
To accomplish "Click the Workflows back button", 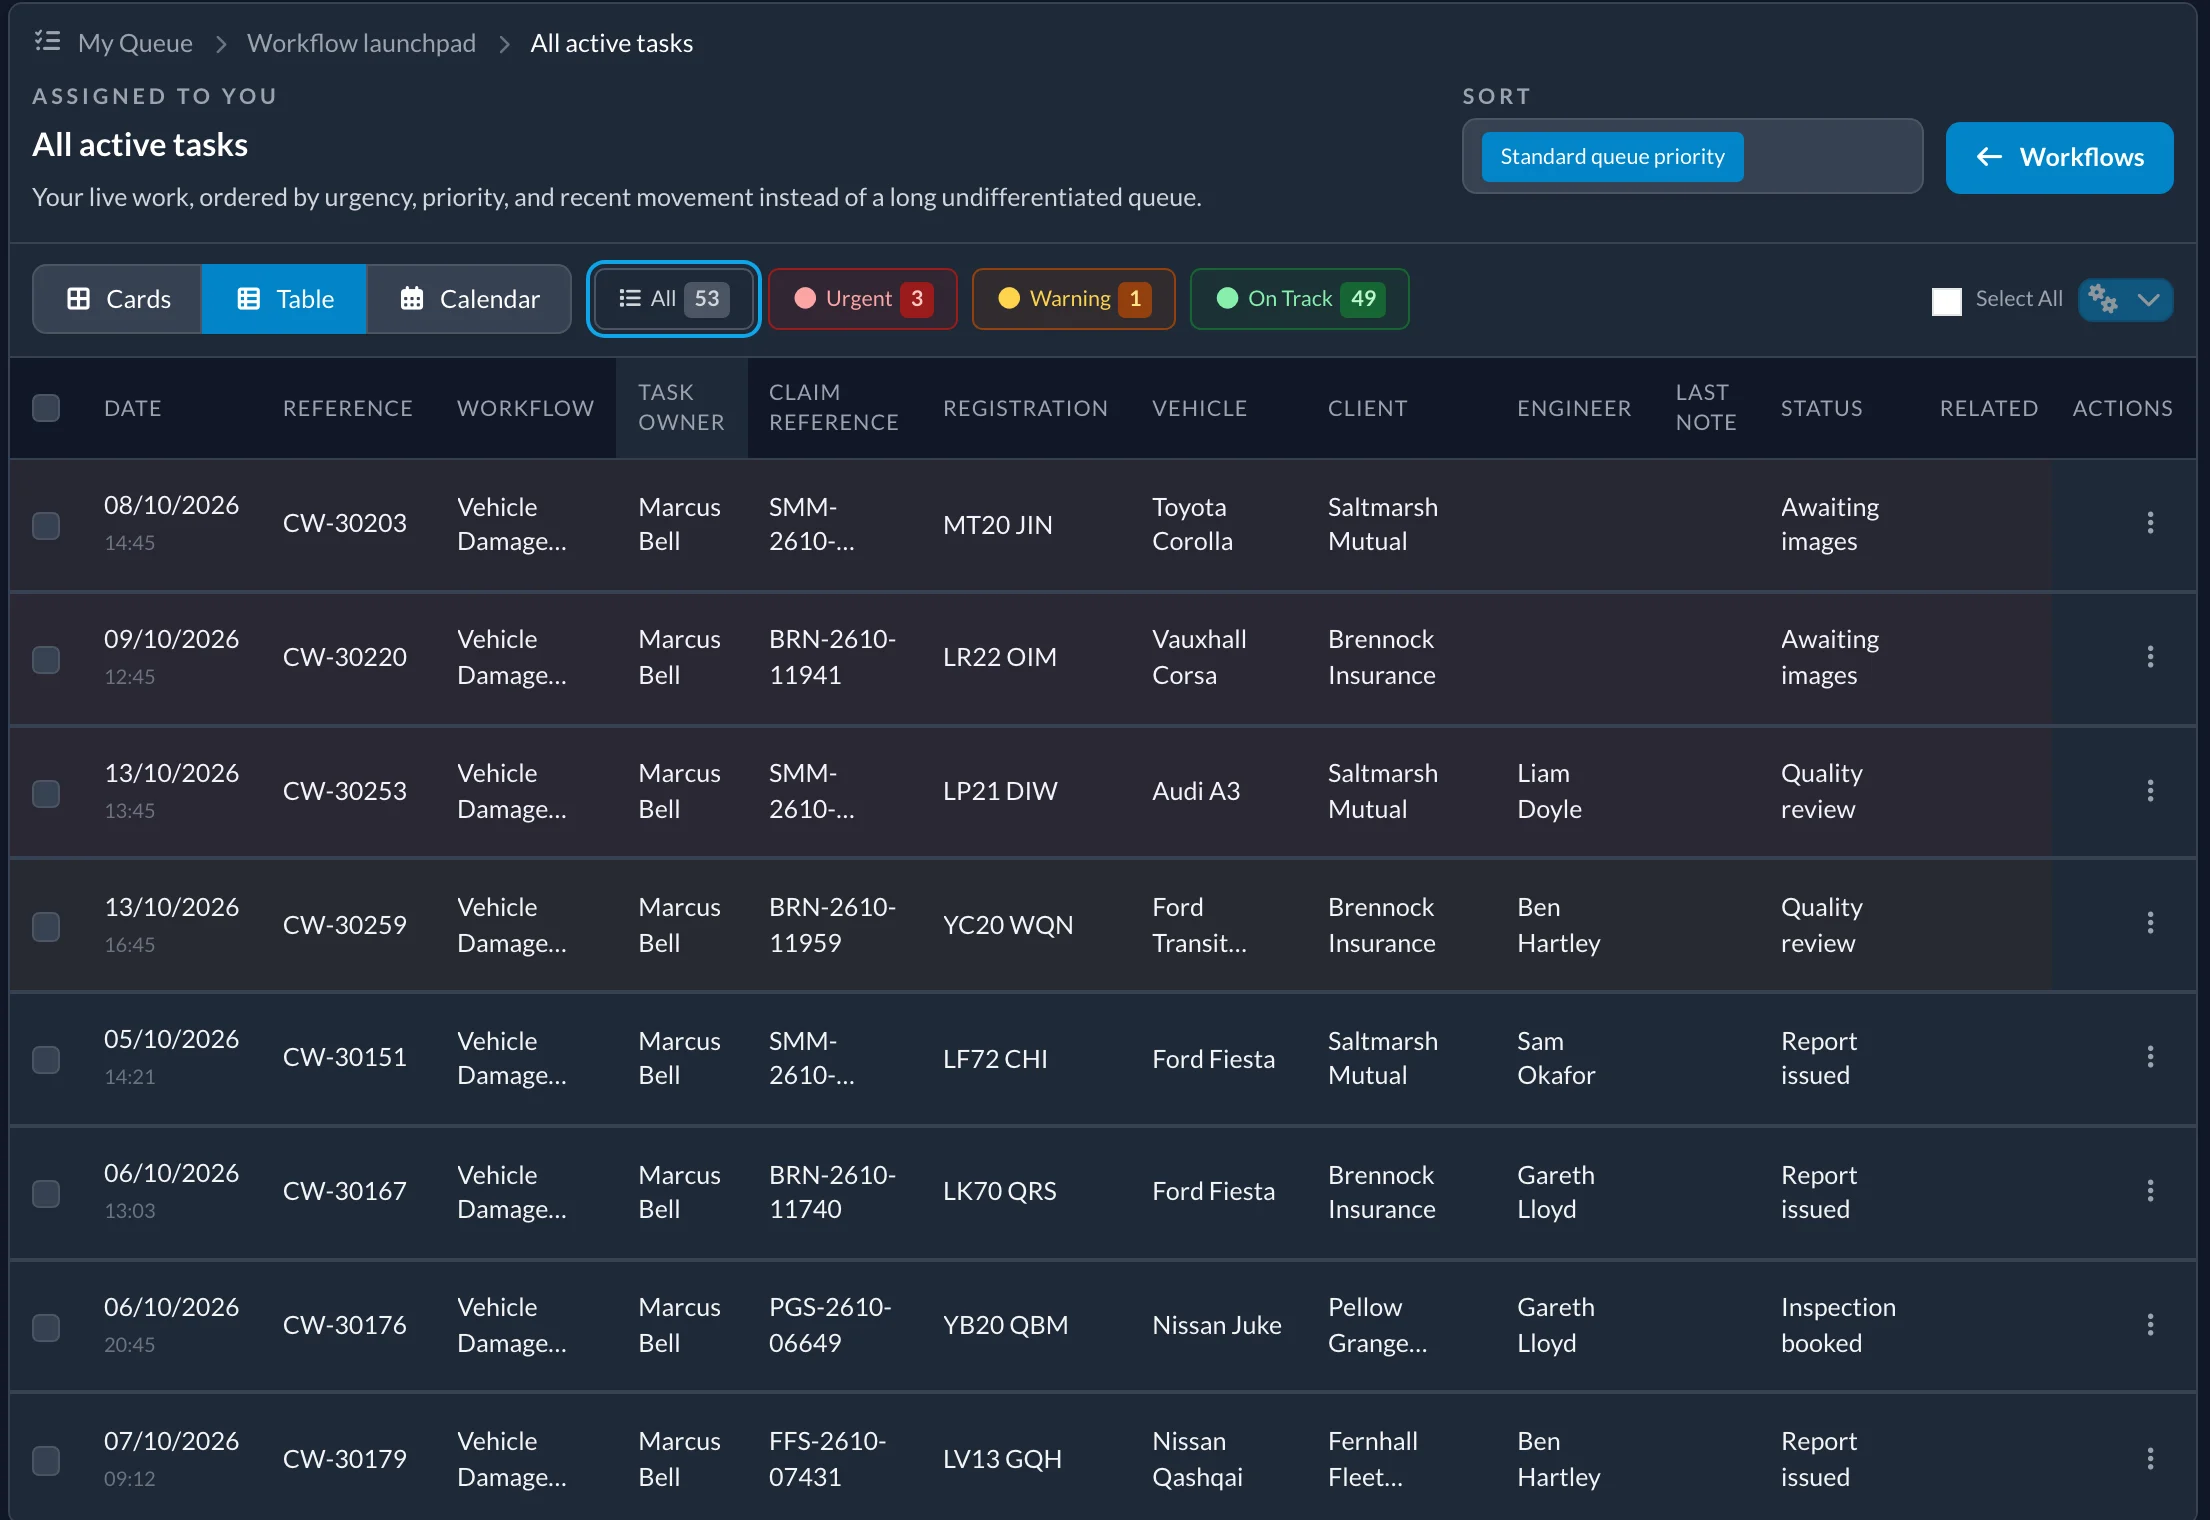I will click(2059, 157).
